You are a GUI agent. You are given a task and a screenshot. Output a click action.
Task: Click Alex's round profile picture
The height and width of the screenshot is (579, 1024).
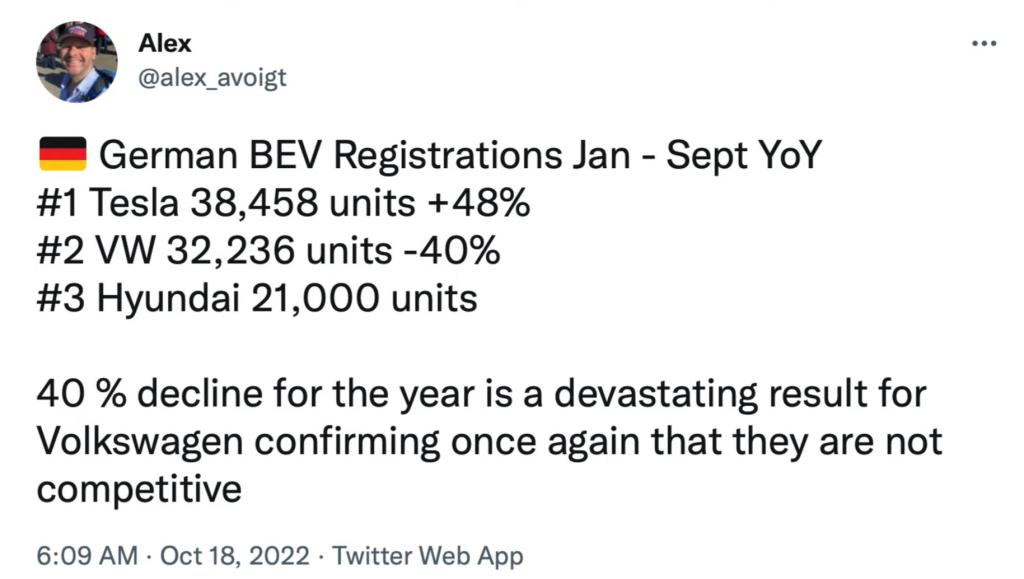(76, 62)
